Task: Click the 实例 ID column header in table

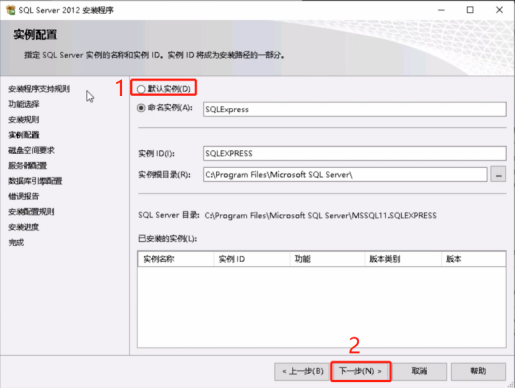Action: pyautogui.click(x=252, y=259)
